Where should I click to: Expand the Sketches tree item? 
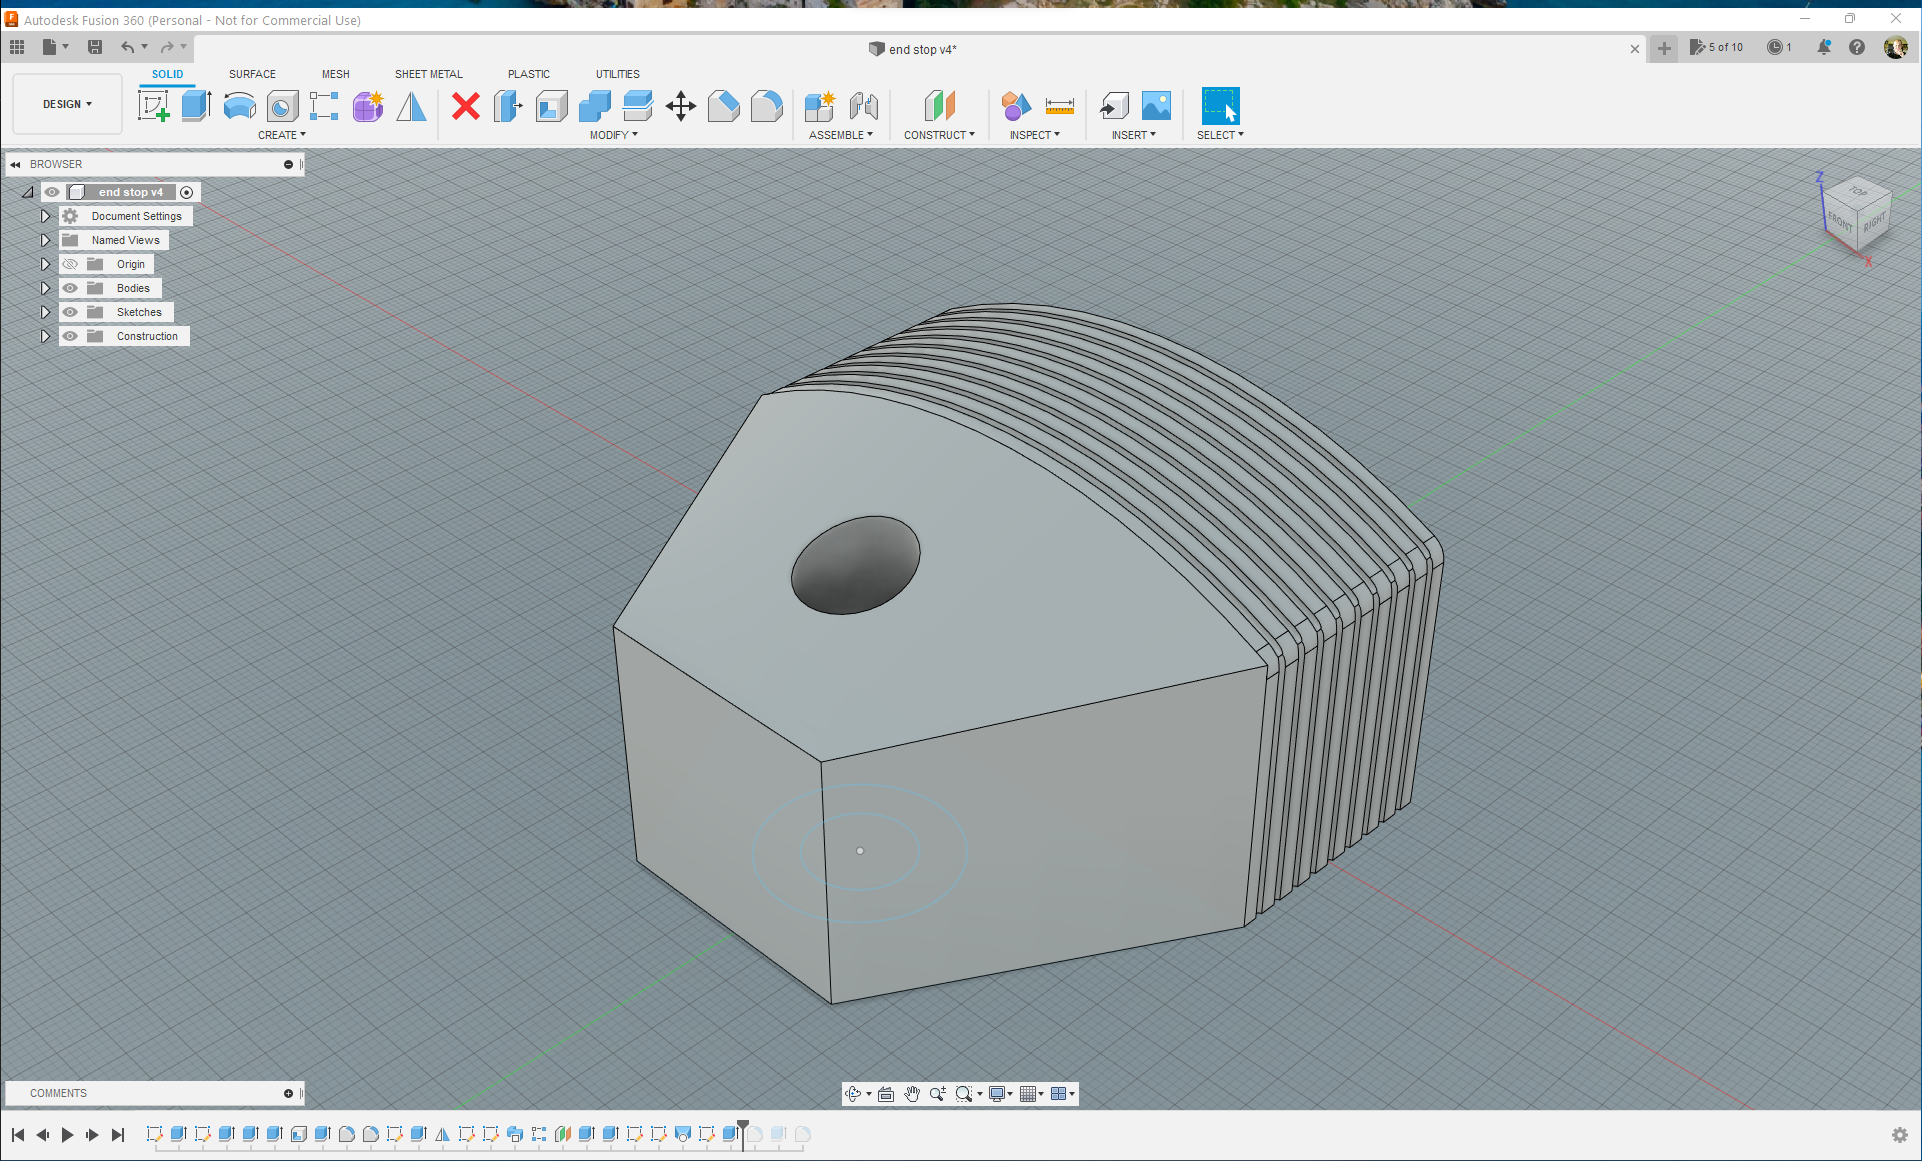pos(45,312)
